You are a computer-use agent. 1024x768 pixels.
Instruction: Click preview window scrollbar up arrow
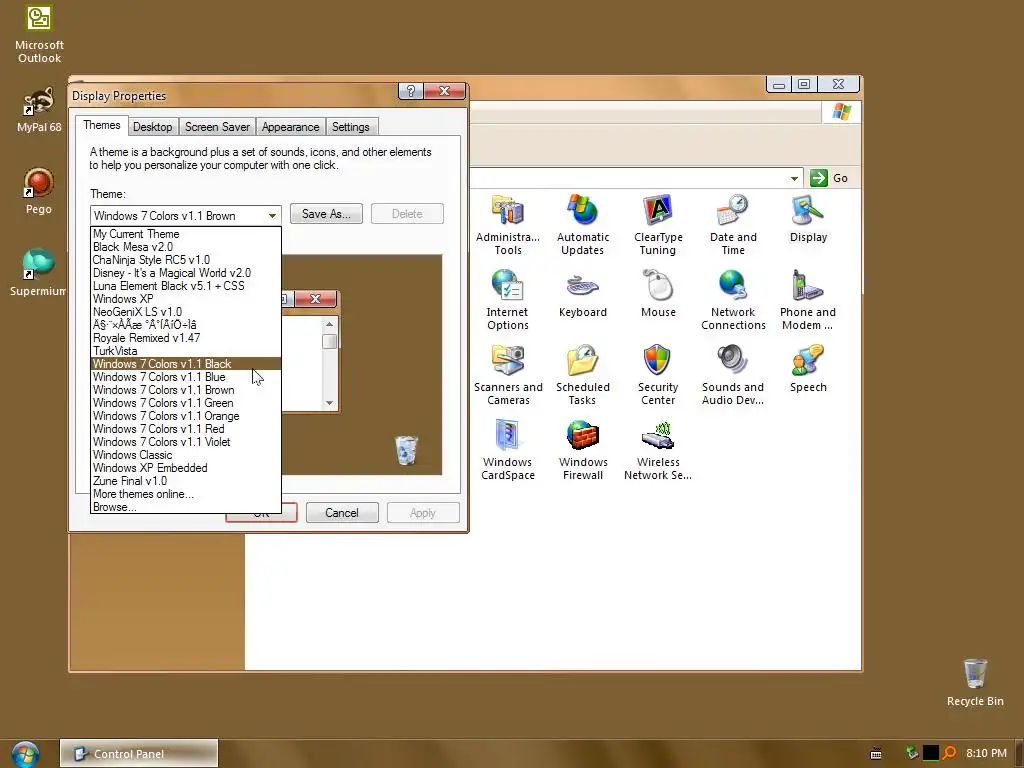pyautogui.click(x=329, y=325)
